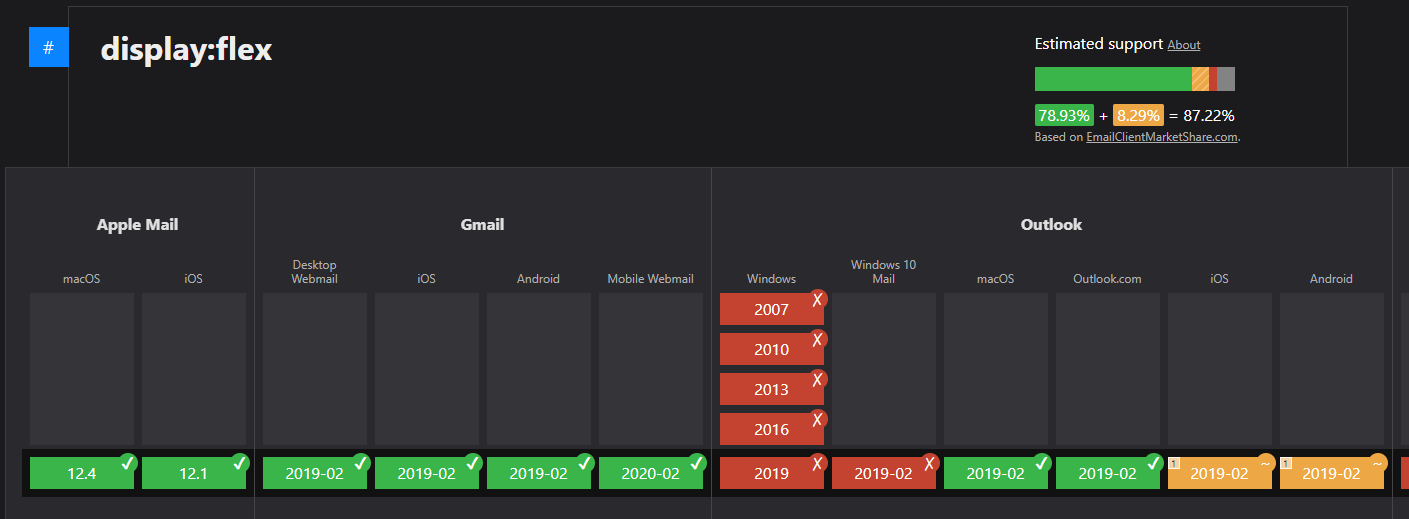Select Outlook macOS 2019-02 cell
The width and height of the screenshot is (1409, 519).
[x=994, y=474]
